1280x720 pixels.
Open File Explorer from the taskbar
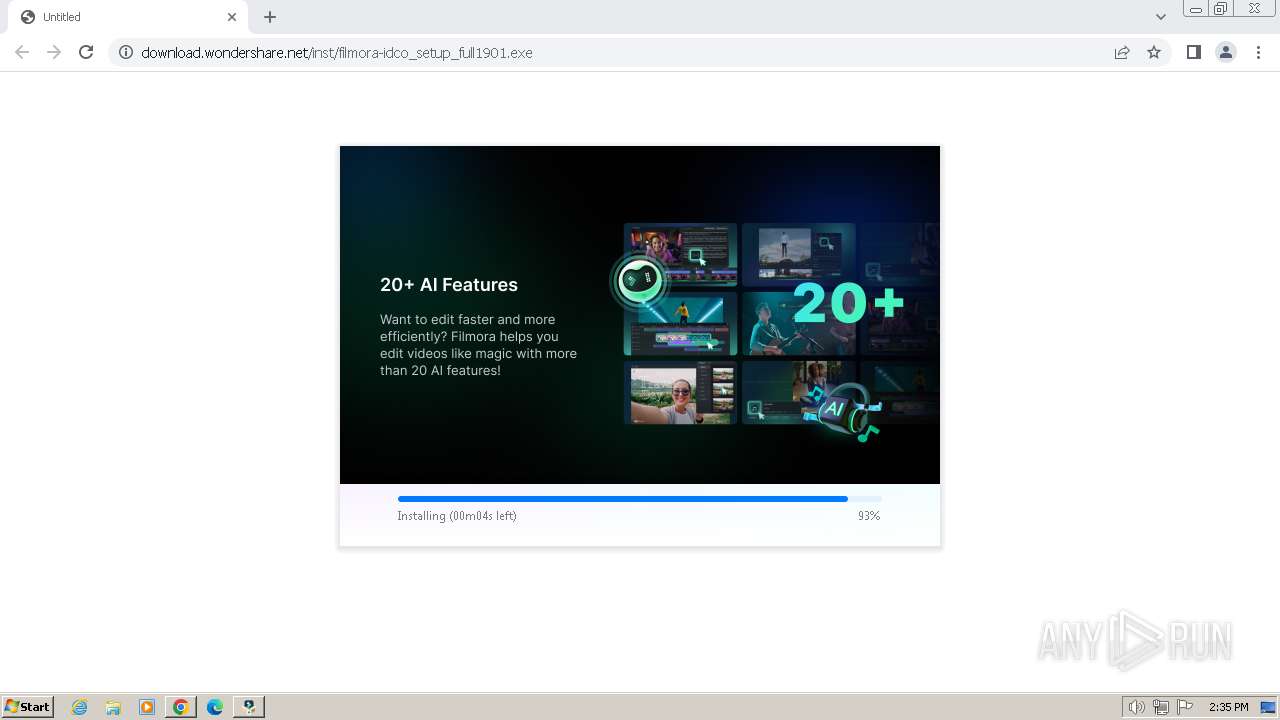point(113,707)
